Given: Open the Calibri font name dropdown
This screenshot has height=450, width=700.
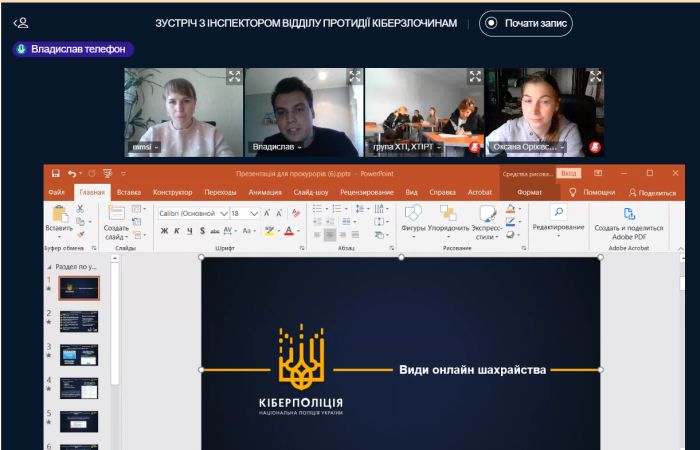Looking at the screenshot, I should pyautogui.click(x=224, y=213).
